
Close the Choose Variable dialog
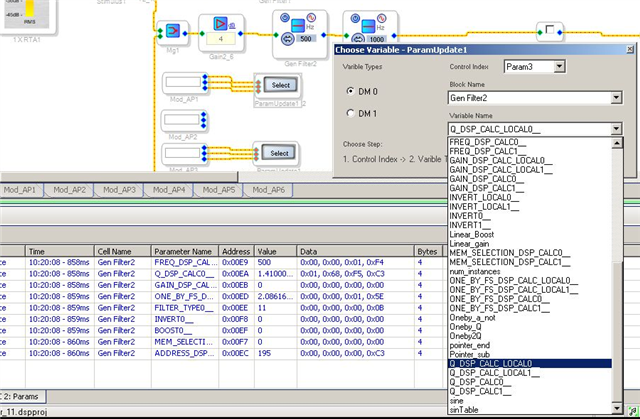point(630,50)
